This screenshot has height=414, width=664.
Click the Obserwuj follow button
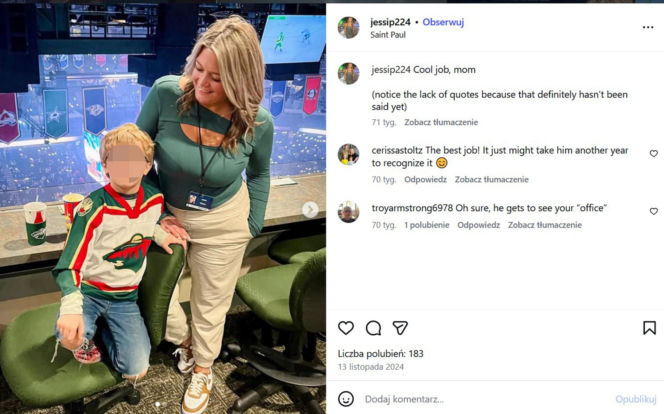(x=443, y=22)
